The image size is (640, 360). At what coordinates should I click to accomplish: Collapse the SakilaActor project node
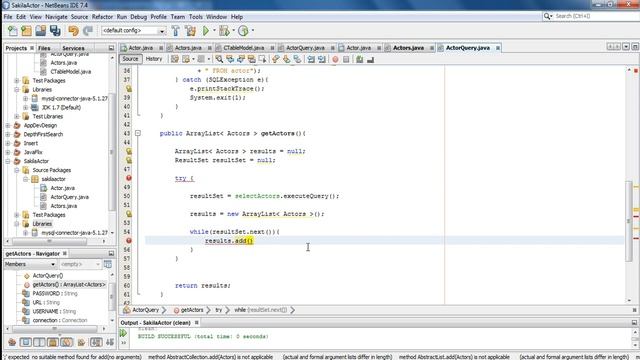click(x=8, y=161)
